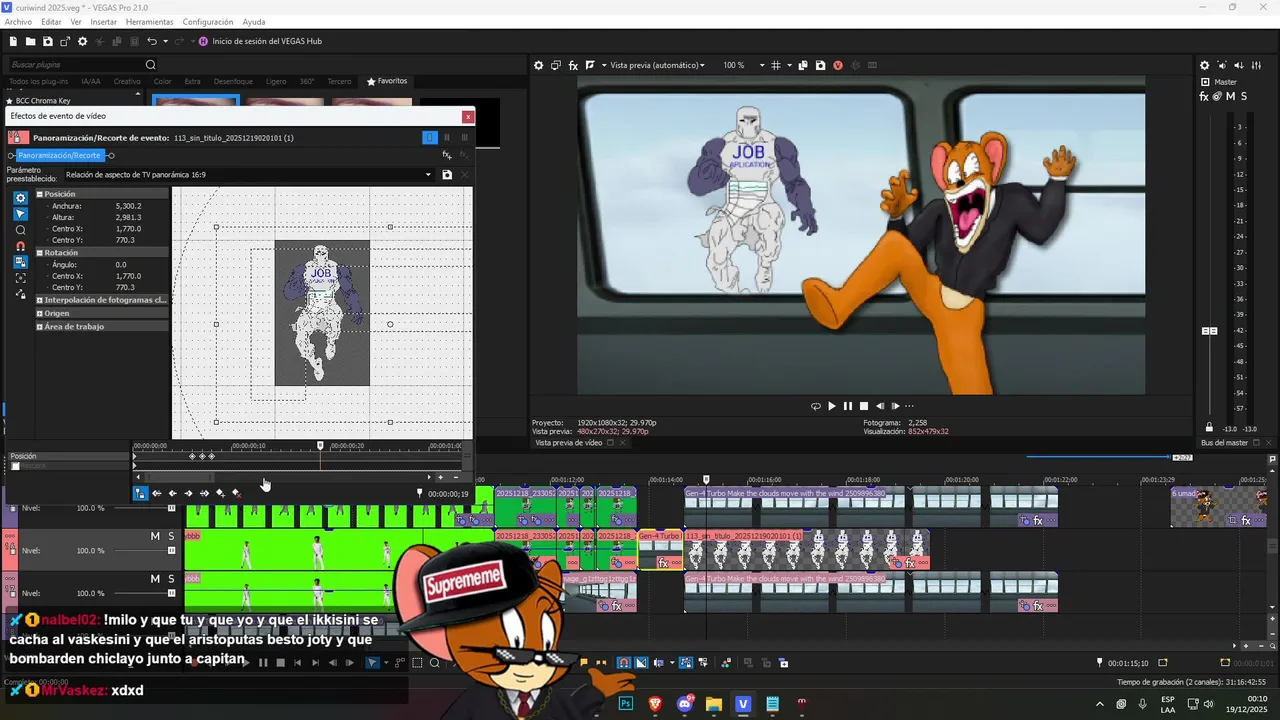The image size is (1280, 720).
Task: Toggle external monitor preview
Action: [x=556, y=65]
